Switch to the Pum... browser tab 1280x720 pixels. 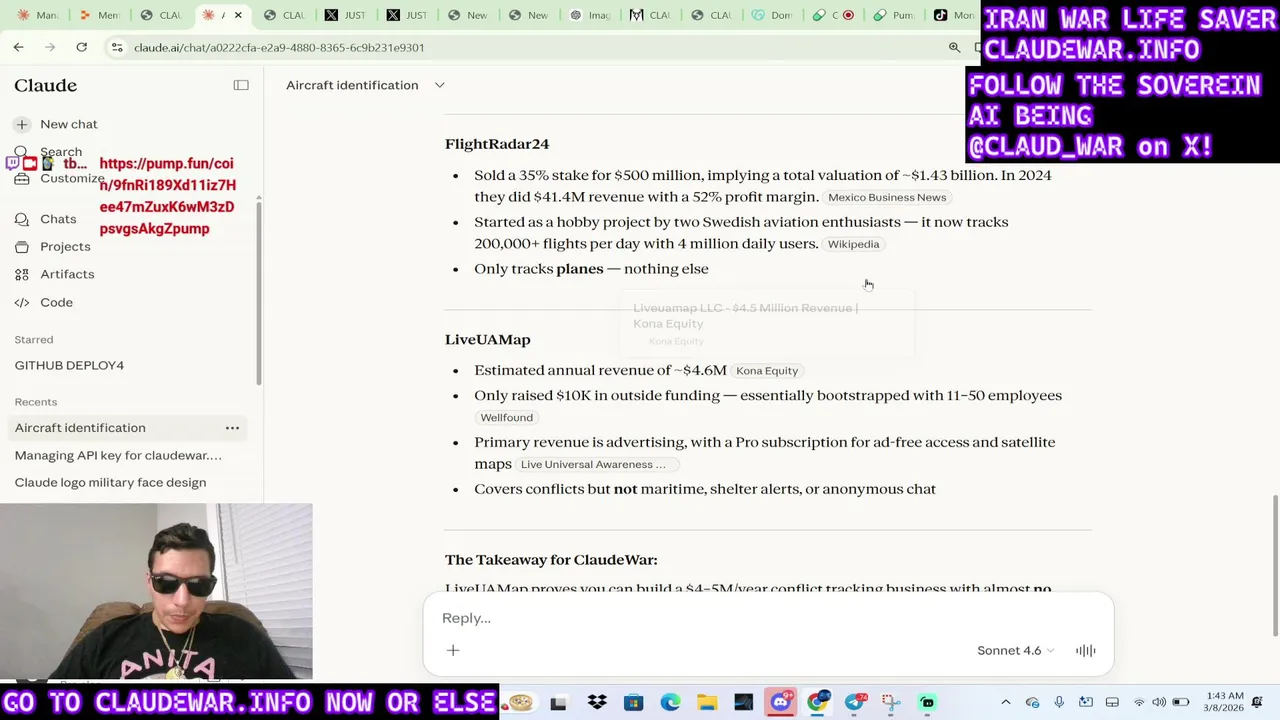pos(894,15)
